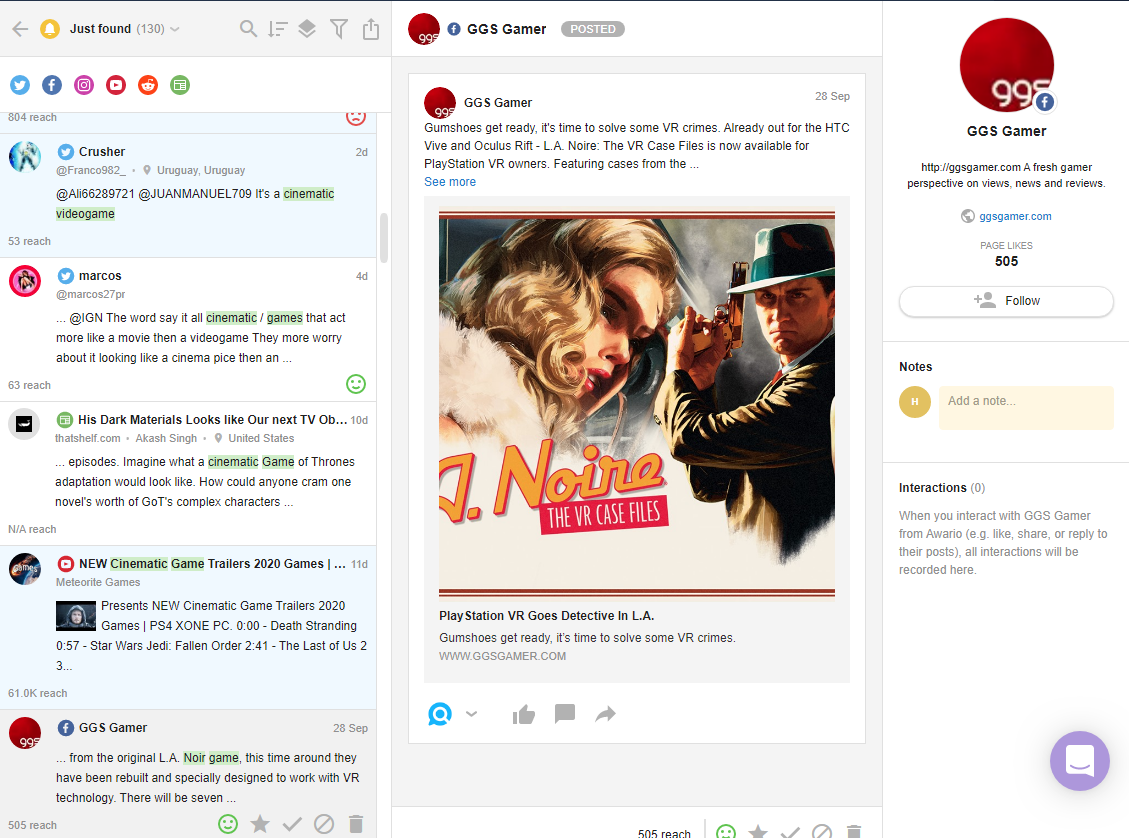Click the GGS Gamer name in header

click(x=507, y=30)
